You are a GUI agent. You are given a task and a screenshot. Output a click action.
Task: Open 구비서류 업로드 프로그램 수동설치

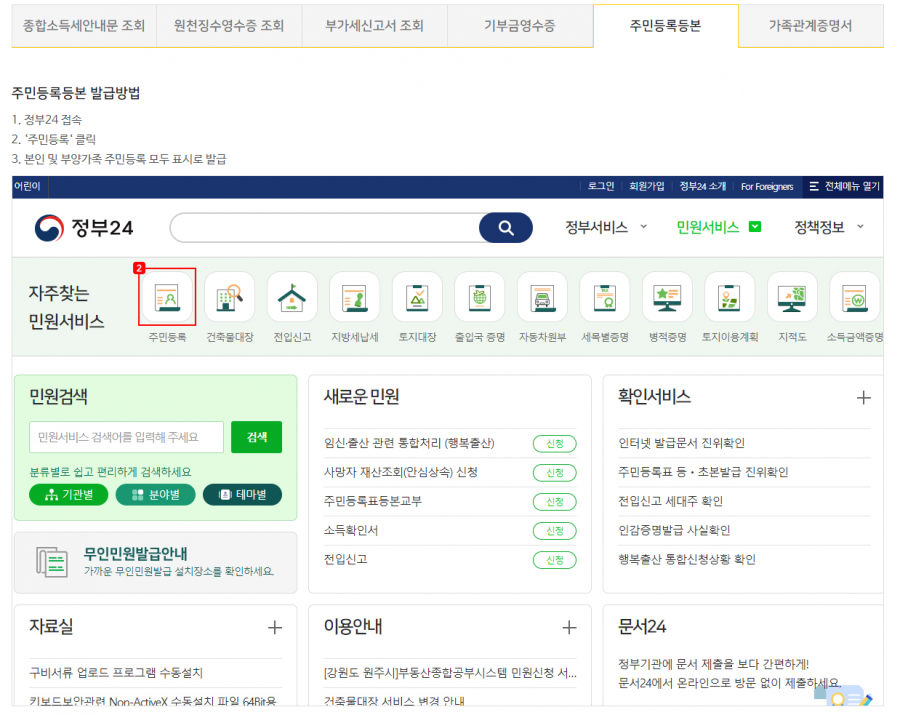tap(116, 673)
